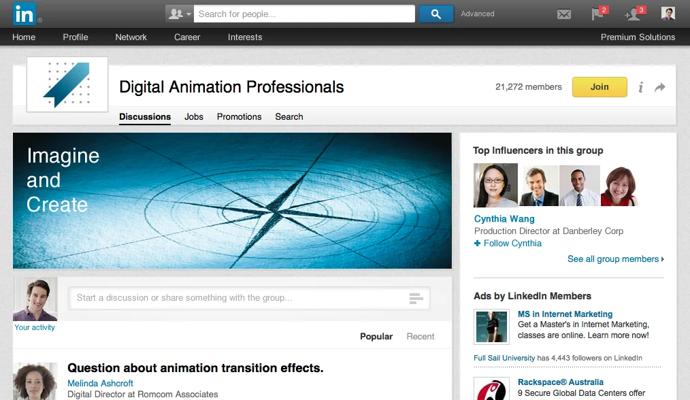Screen dimensions: 690x400
Task: Open the account profile photo menu
Action: 668,13
